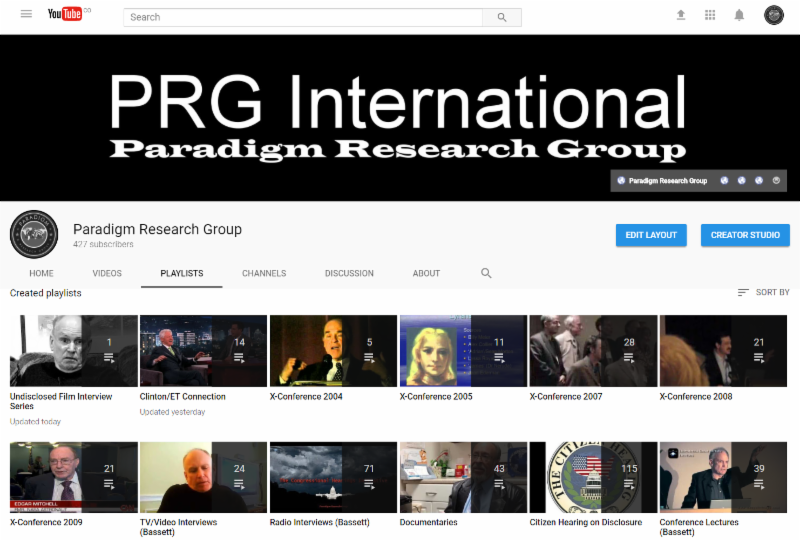Search this channel with magnifier icon

click(486, 274)
